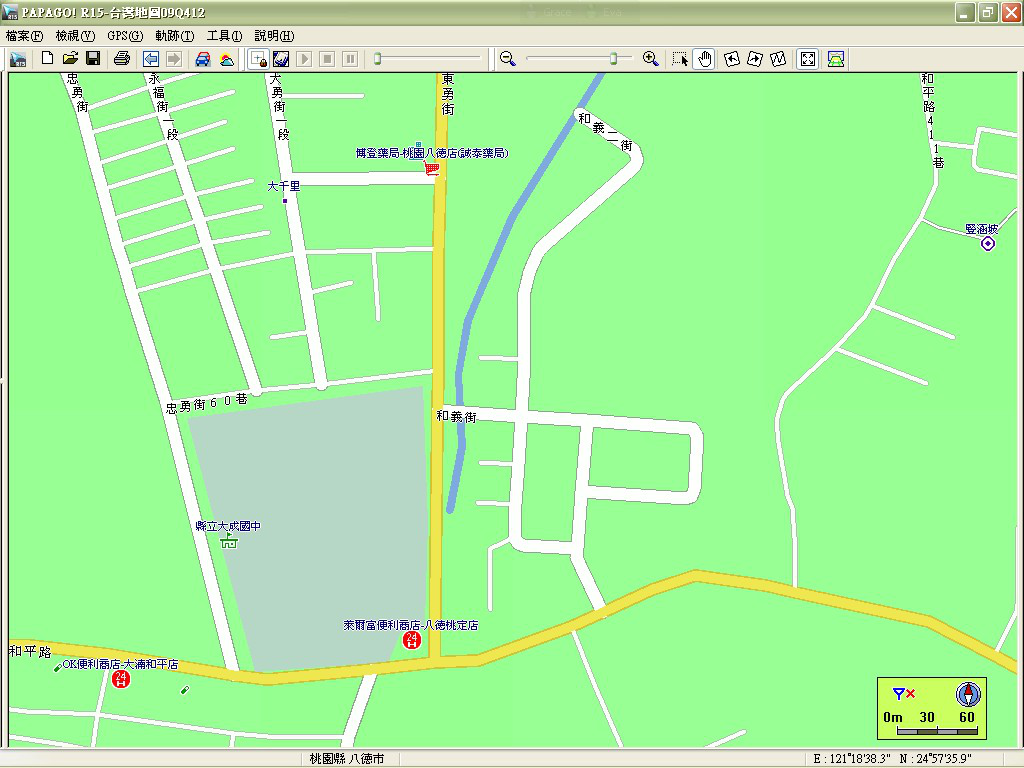Image resolution: width=1024 pixels, height=768 pixels.
Task: Click the zoom level slider handle
Action: pyautogui.click(x=613, y=59)
